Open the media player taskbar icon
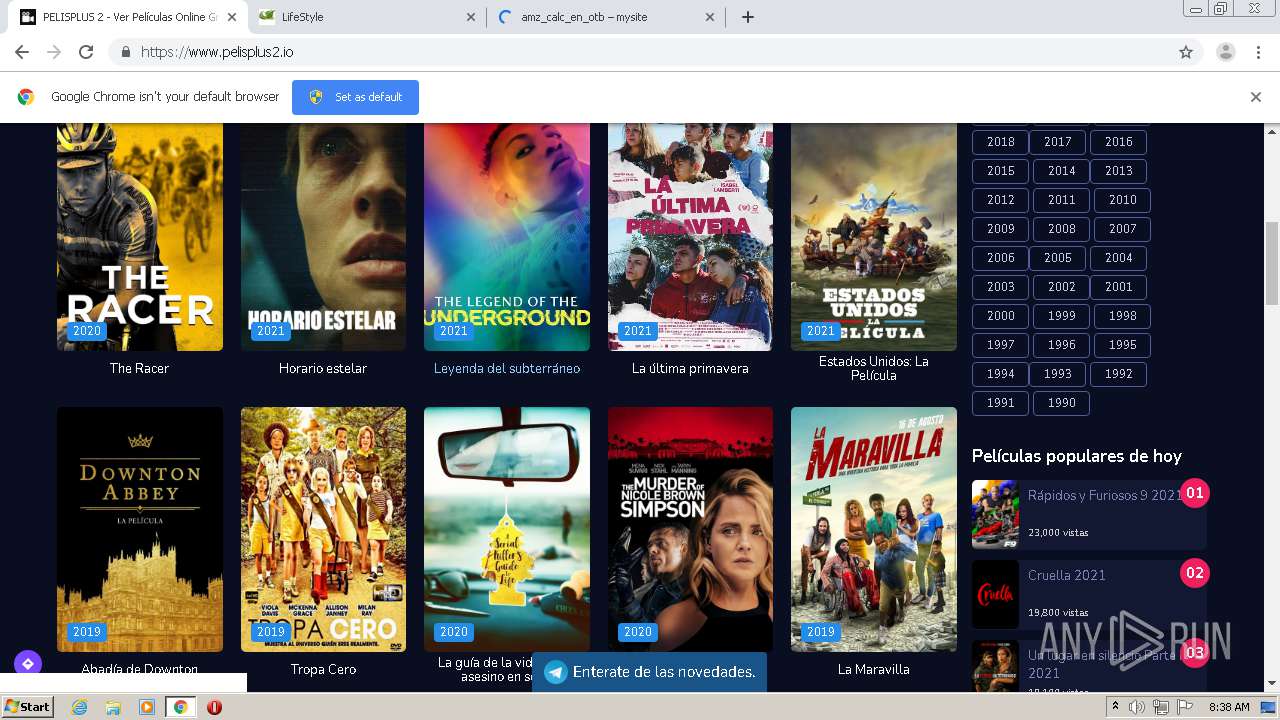Screen dimensions: 1280x720 pyautogui.click(x=147, y=707)
